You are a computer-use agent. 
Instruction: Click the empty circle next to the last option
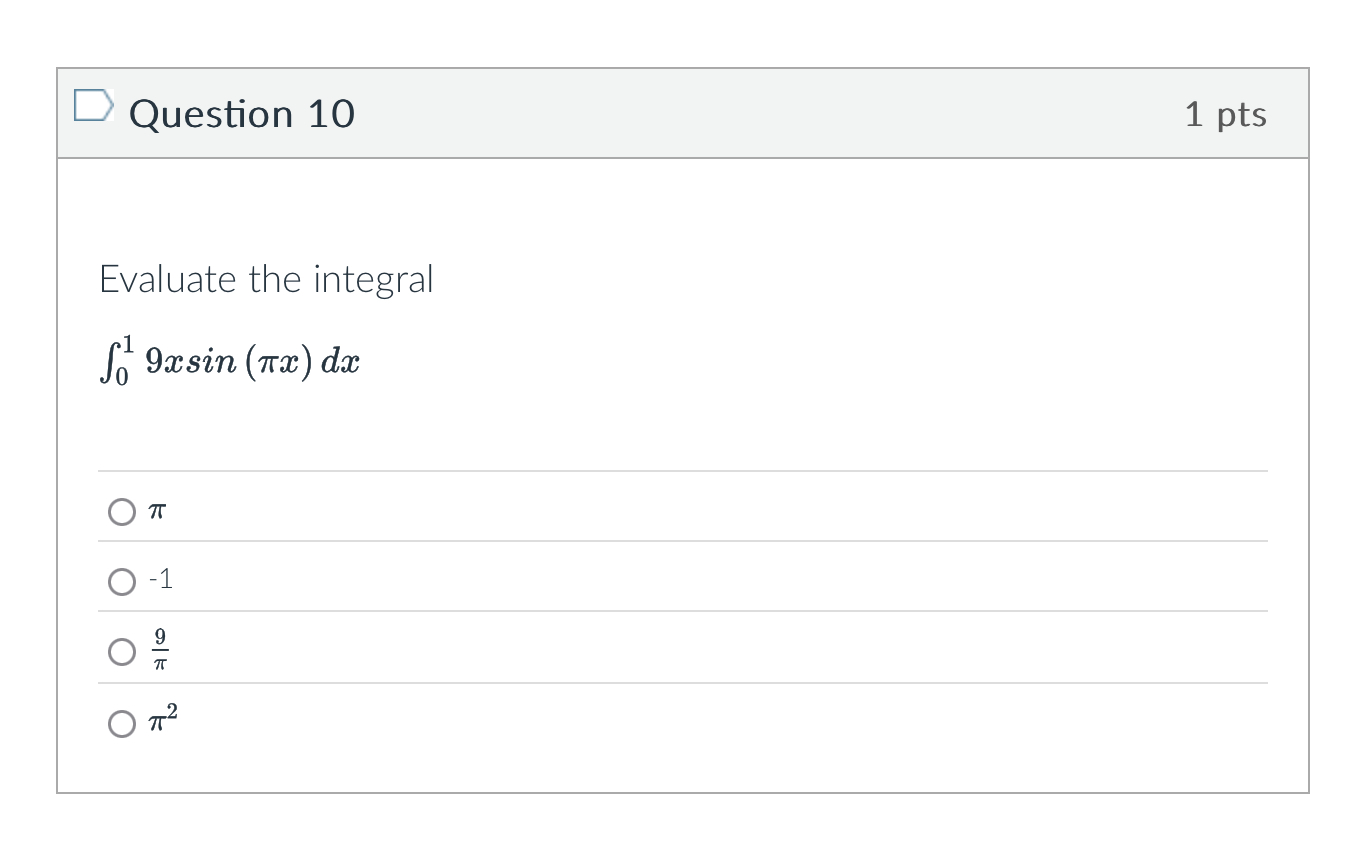[x=121, y=723]
